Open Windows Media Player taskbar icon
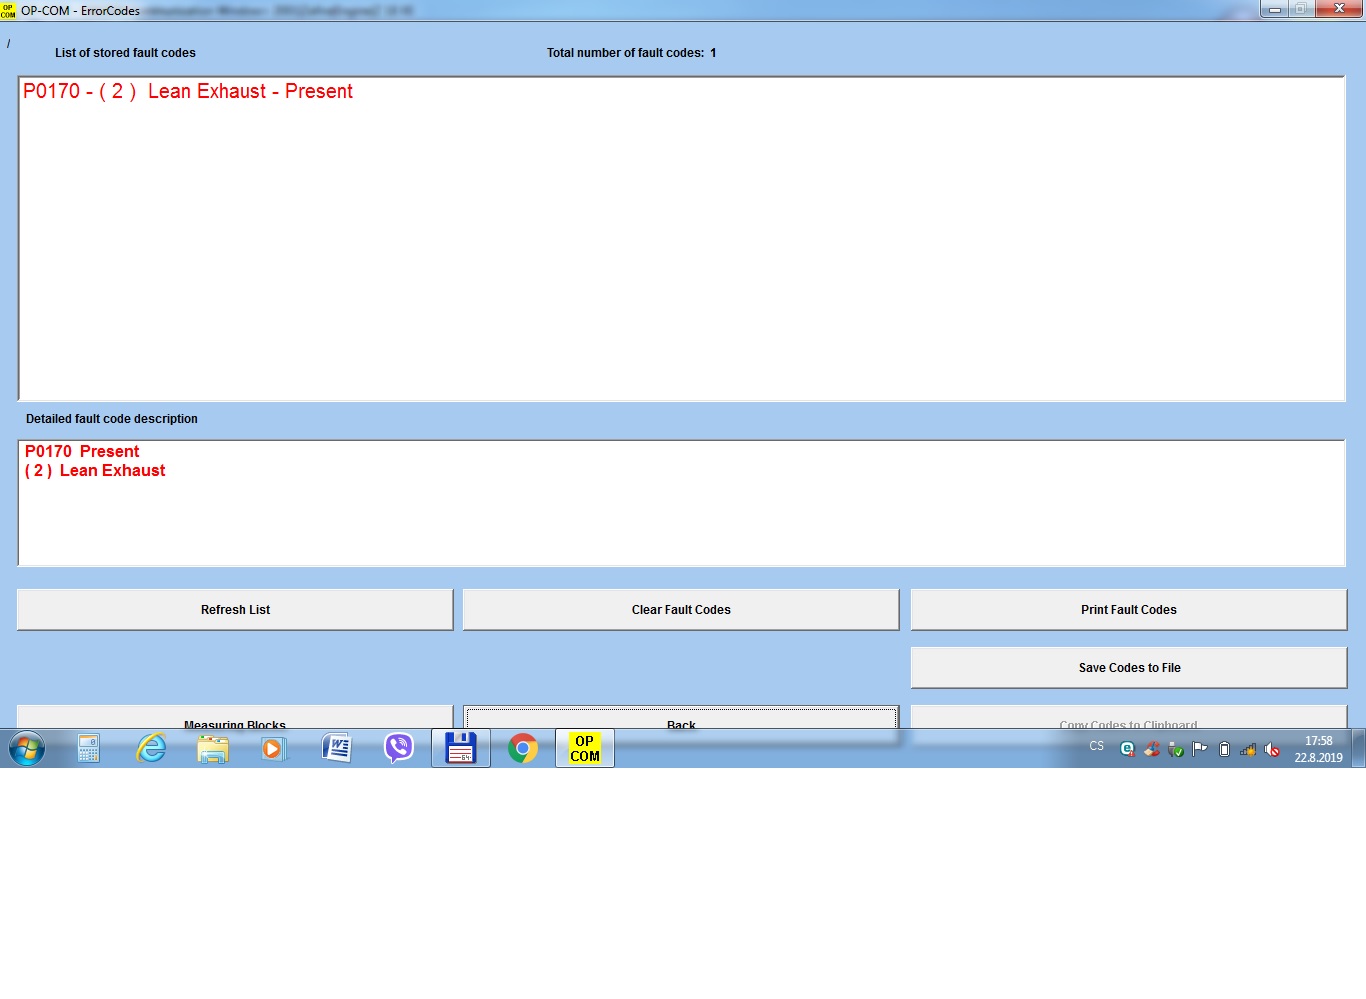1366x999 pixels. pos(273,748)
